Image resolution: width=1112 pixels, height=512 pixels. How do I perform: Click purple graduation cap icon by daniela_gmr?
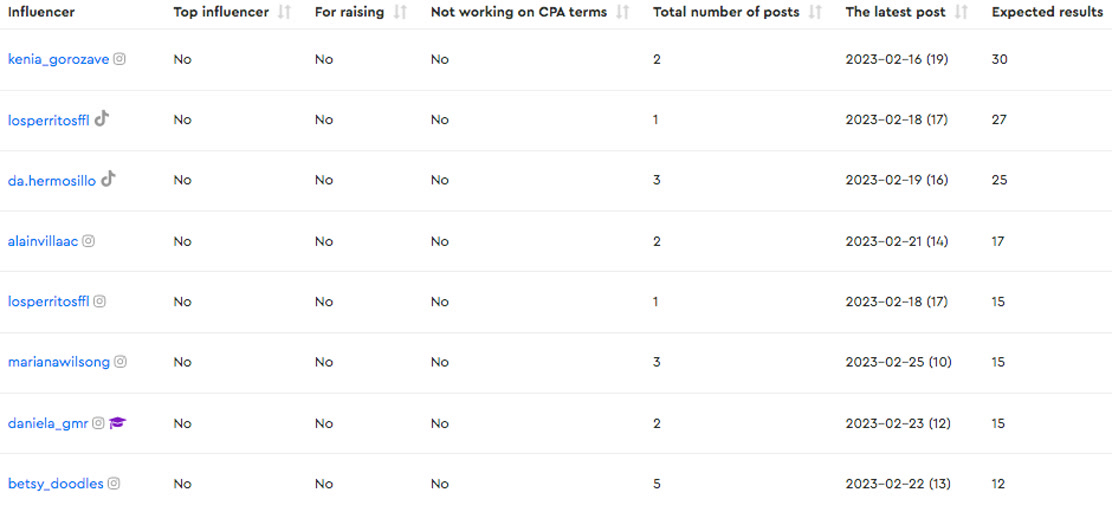coord(118,423)
